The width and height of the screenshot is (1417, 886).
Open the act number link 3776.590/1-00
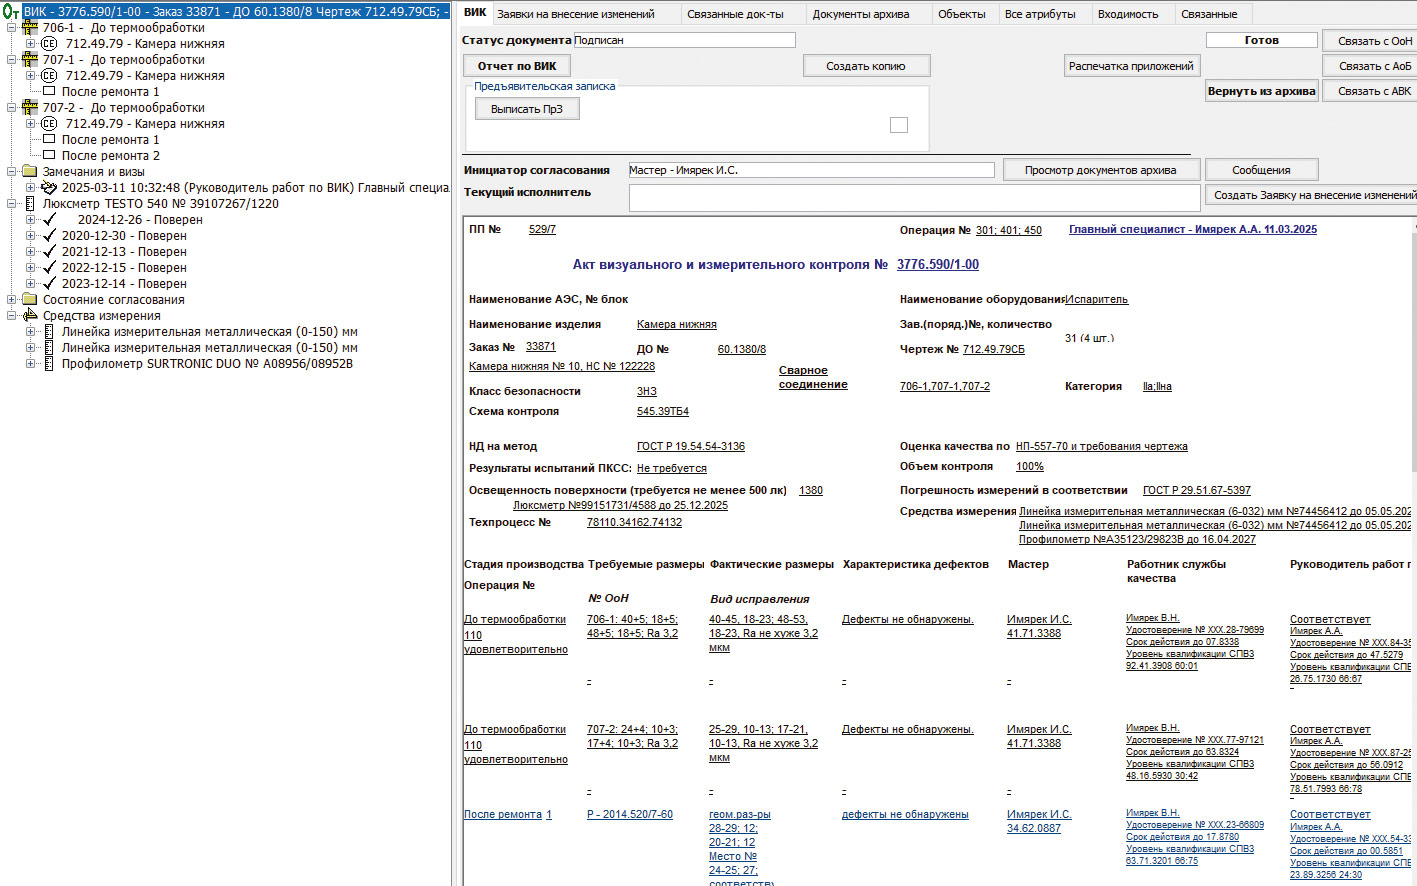point(937,265)
